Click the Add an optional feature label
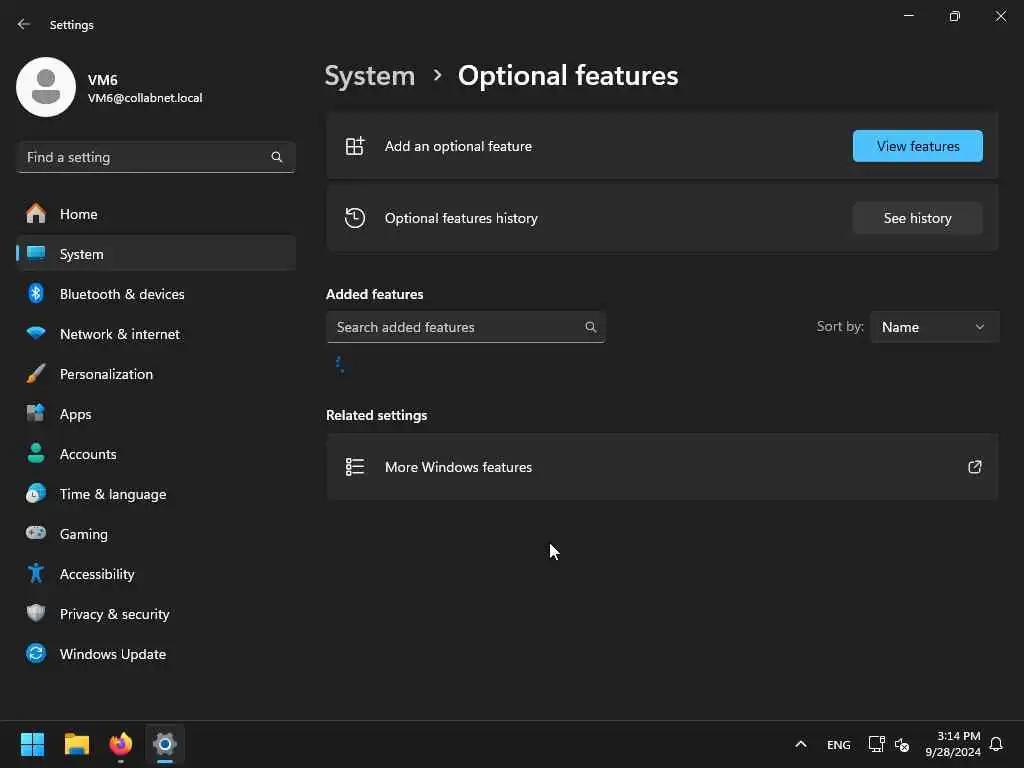This screenshot has height=768, width=1024. coord(458,146)
